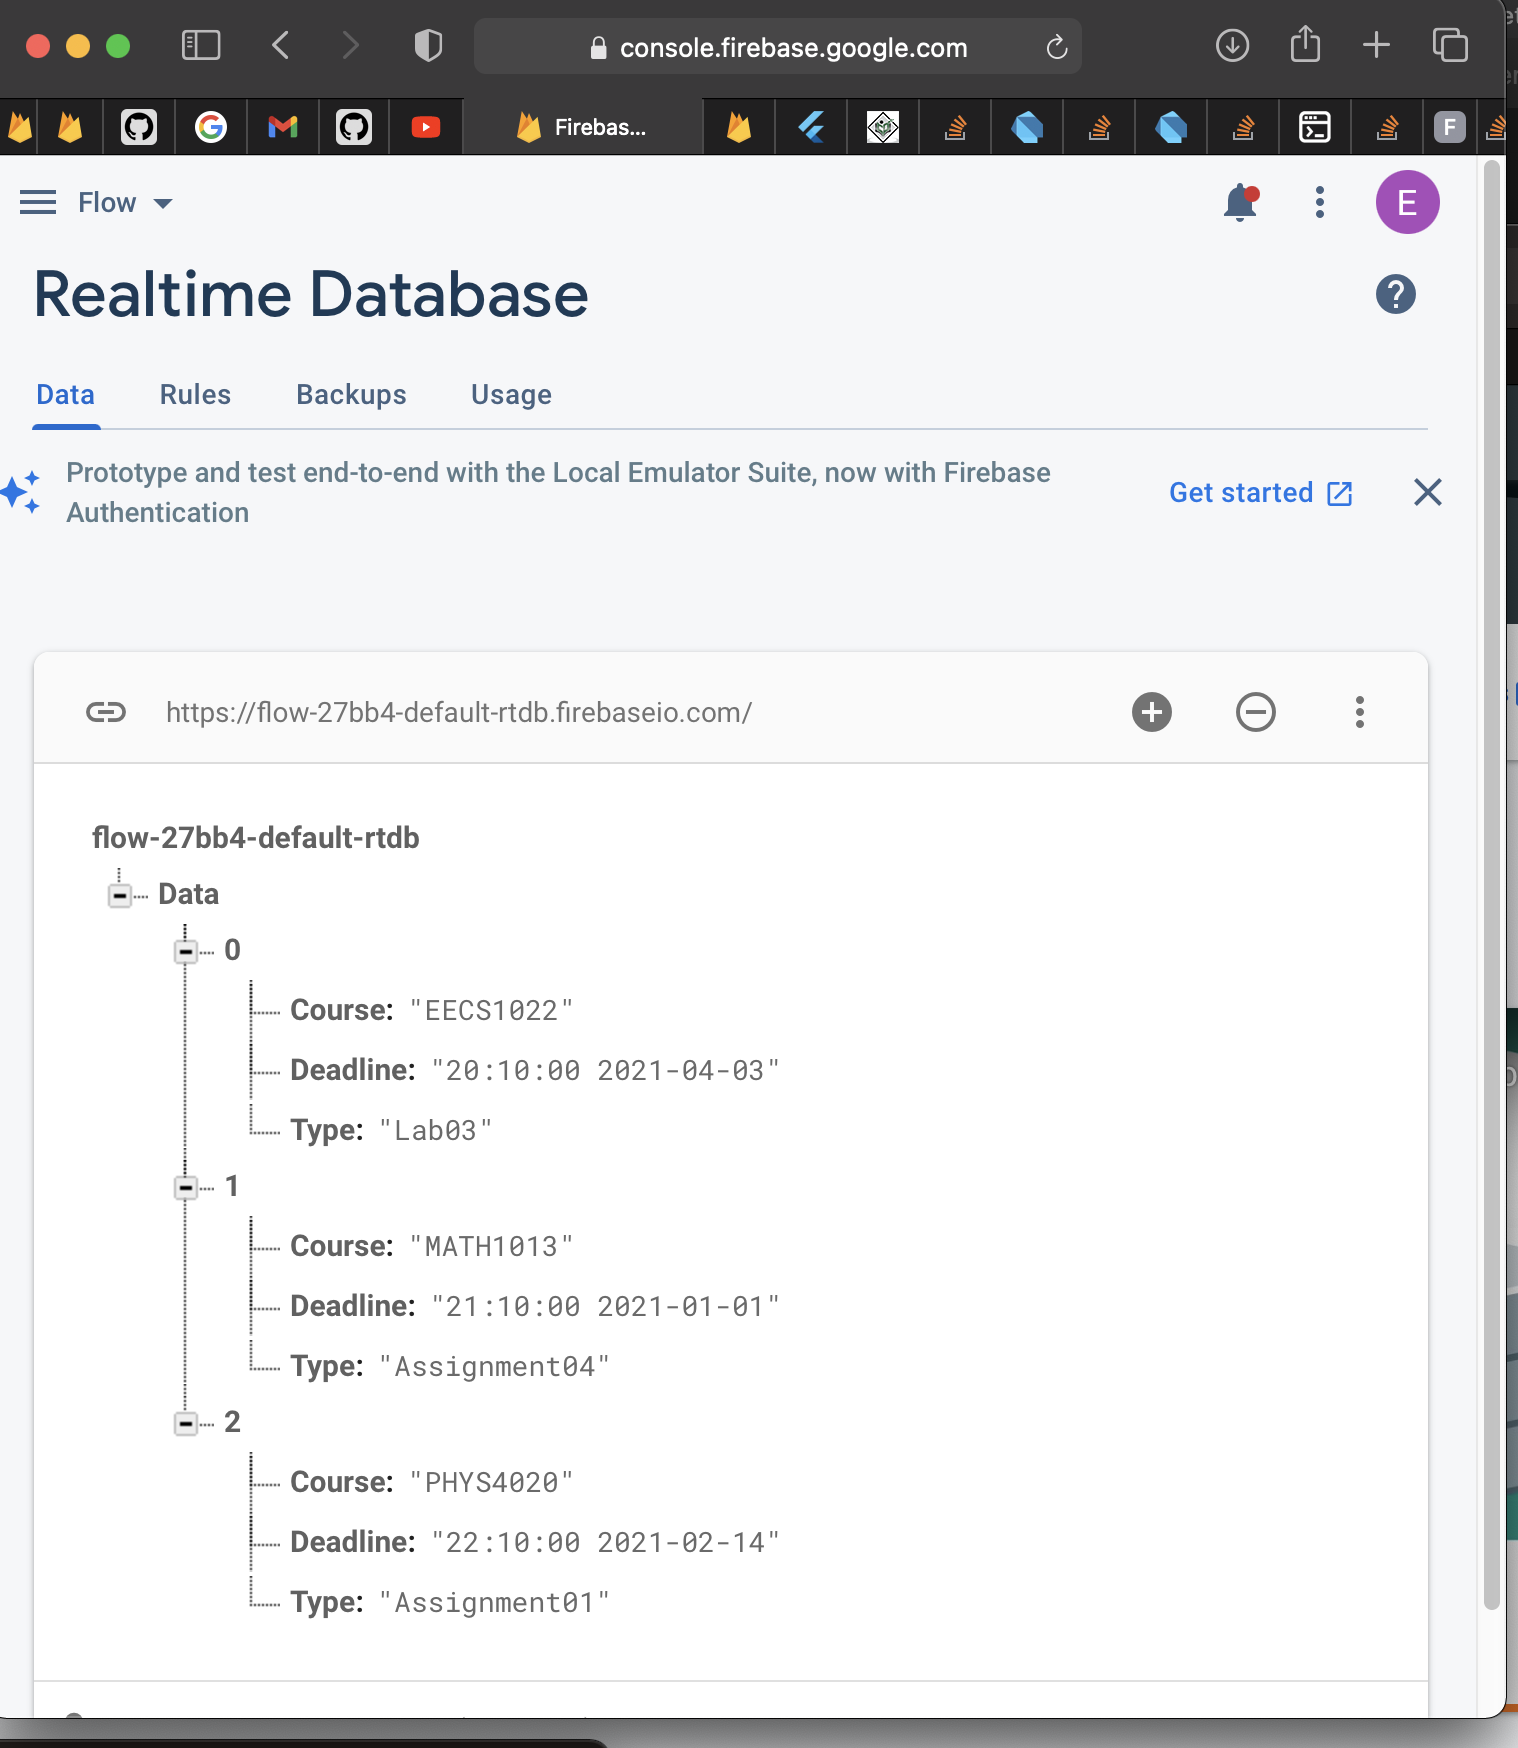The height and width of the screenshot is (1748, 1518).
Task: Select the active Firebas... browser tab
Action: point(583,127)
